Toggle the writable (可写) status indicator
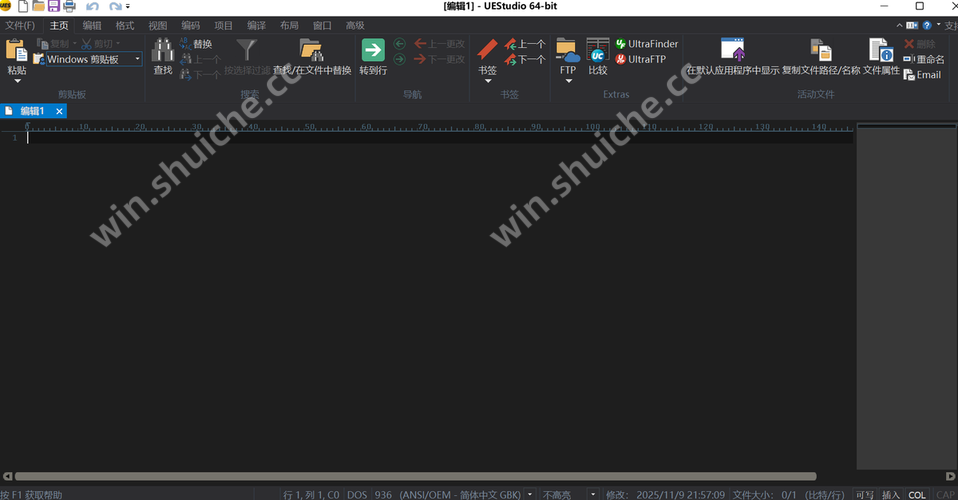The width and height of the screenshot is (958, 500). [864, 494]
